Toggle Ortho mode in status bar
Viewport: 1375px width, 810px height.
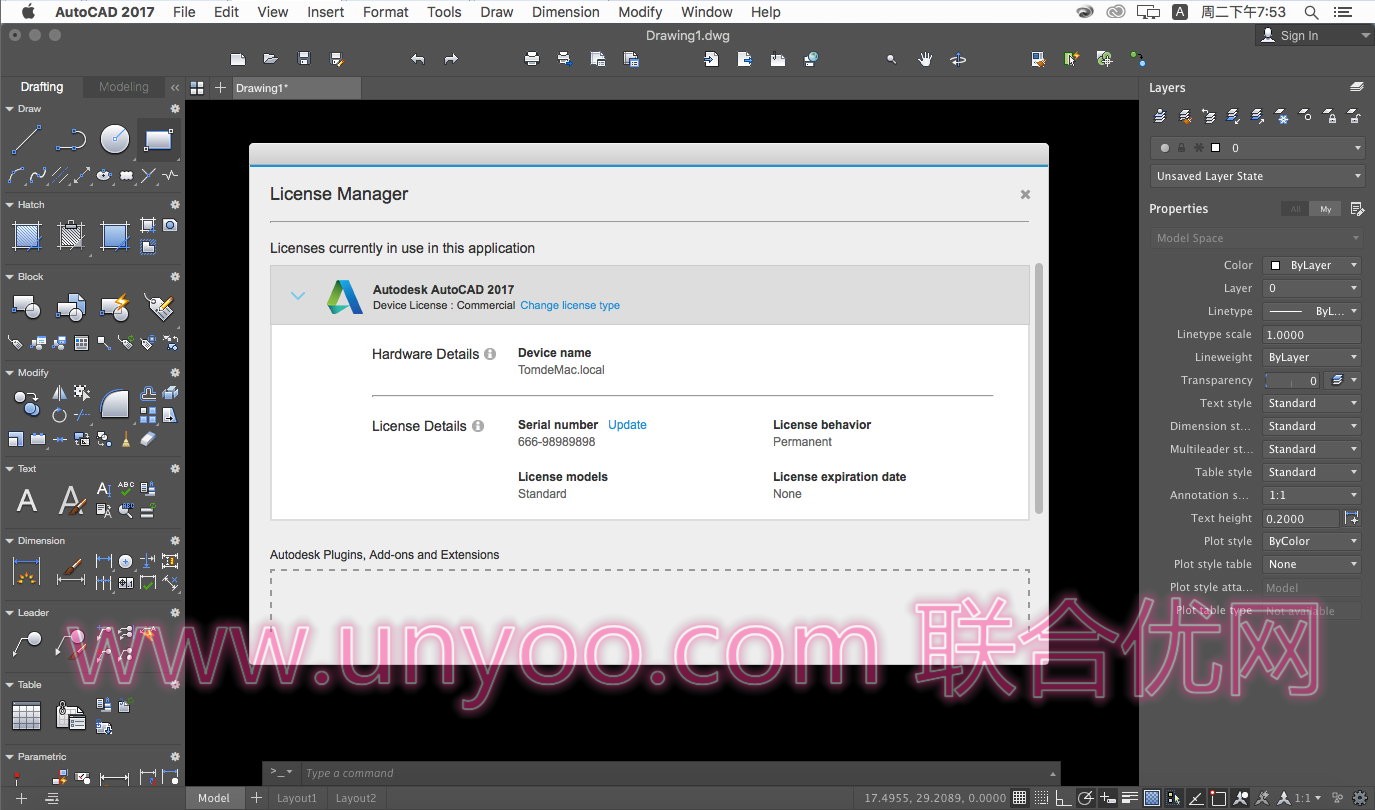tap(1064, 798)
